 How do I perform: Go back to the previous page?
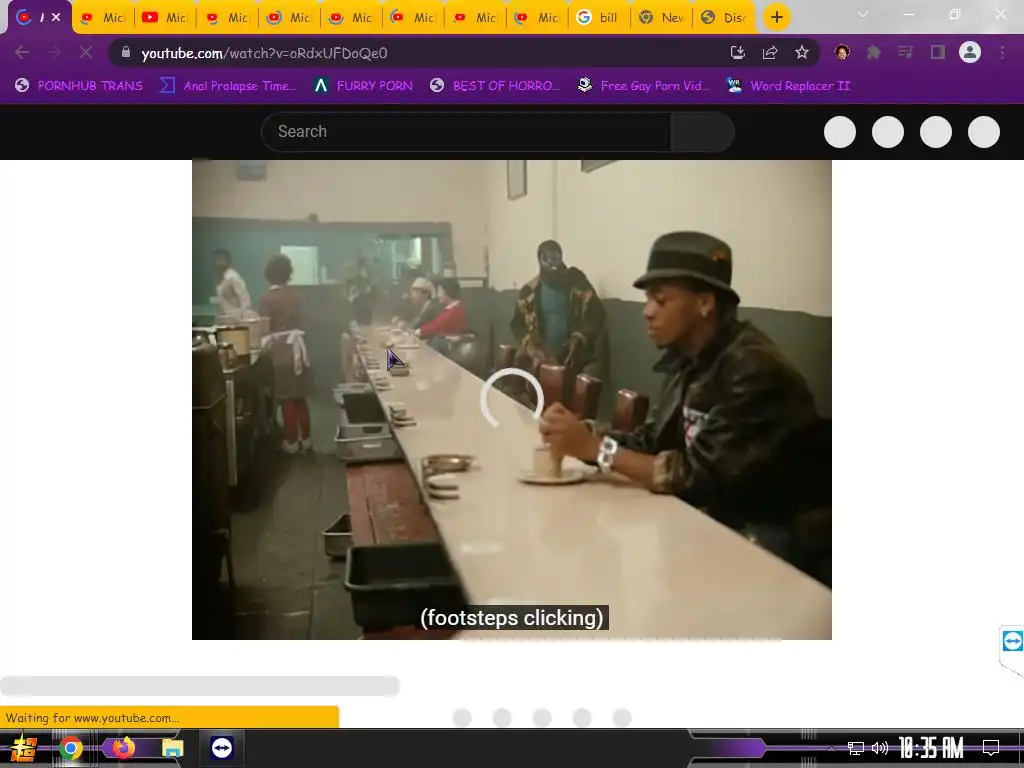(22, 52)
